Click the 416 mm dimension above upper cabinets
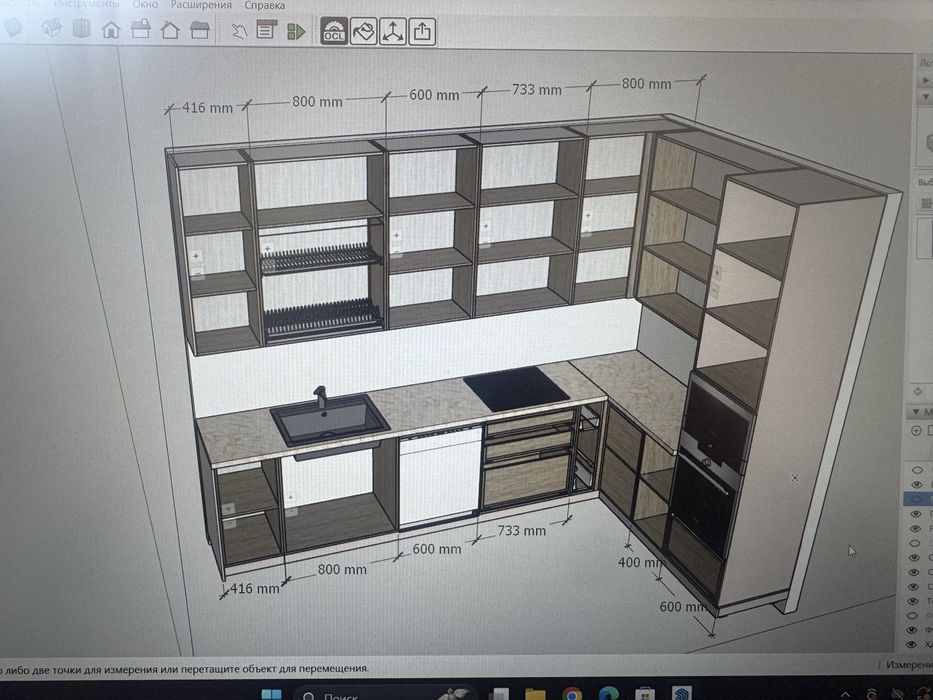This screenshot has width=933, height=700. tap(206, 108)
